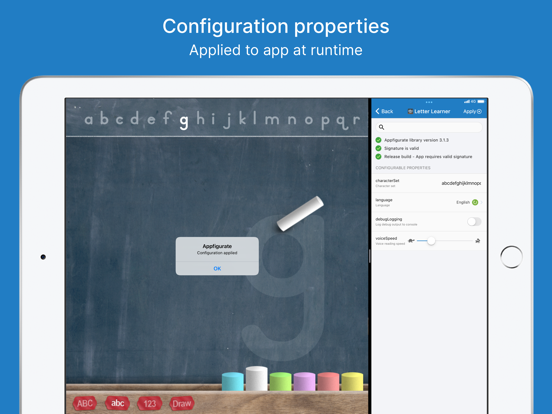Pick the green chalk color
Image resolution: width=552 pixels, height=414 pixels.
[281, 382]
